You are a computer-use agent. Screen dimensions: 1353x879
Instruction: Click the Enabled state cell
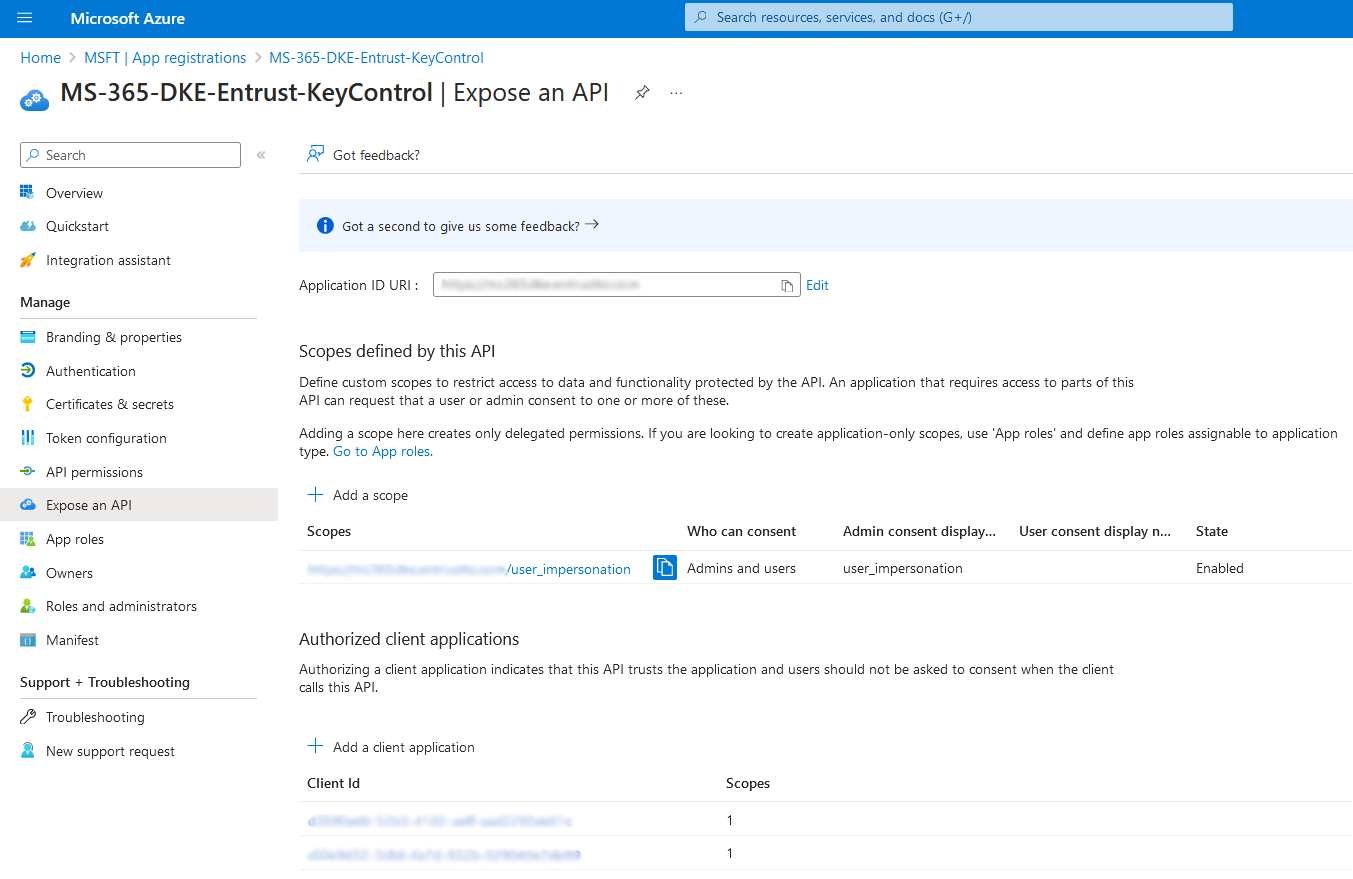tap(1220, 568)
